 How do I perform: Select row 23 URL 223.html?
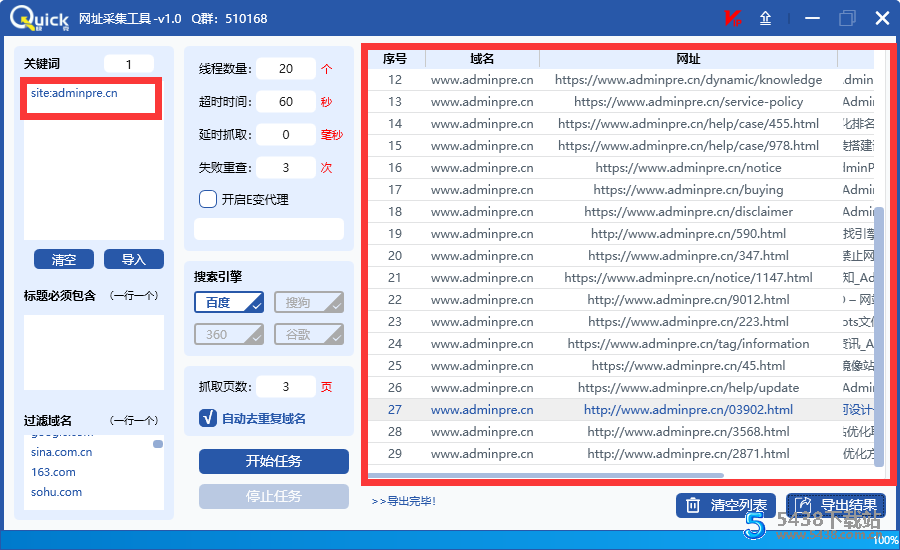point(688,322)
